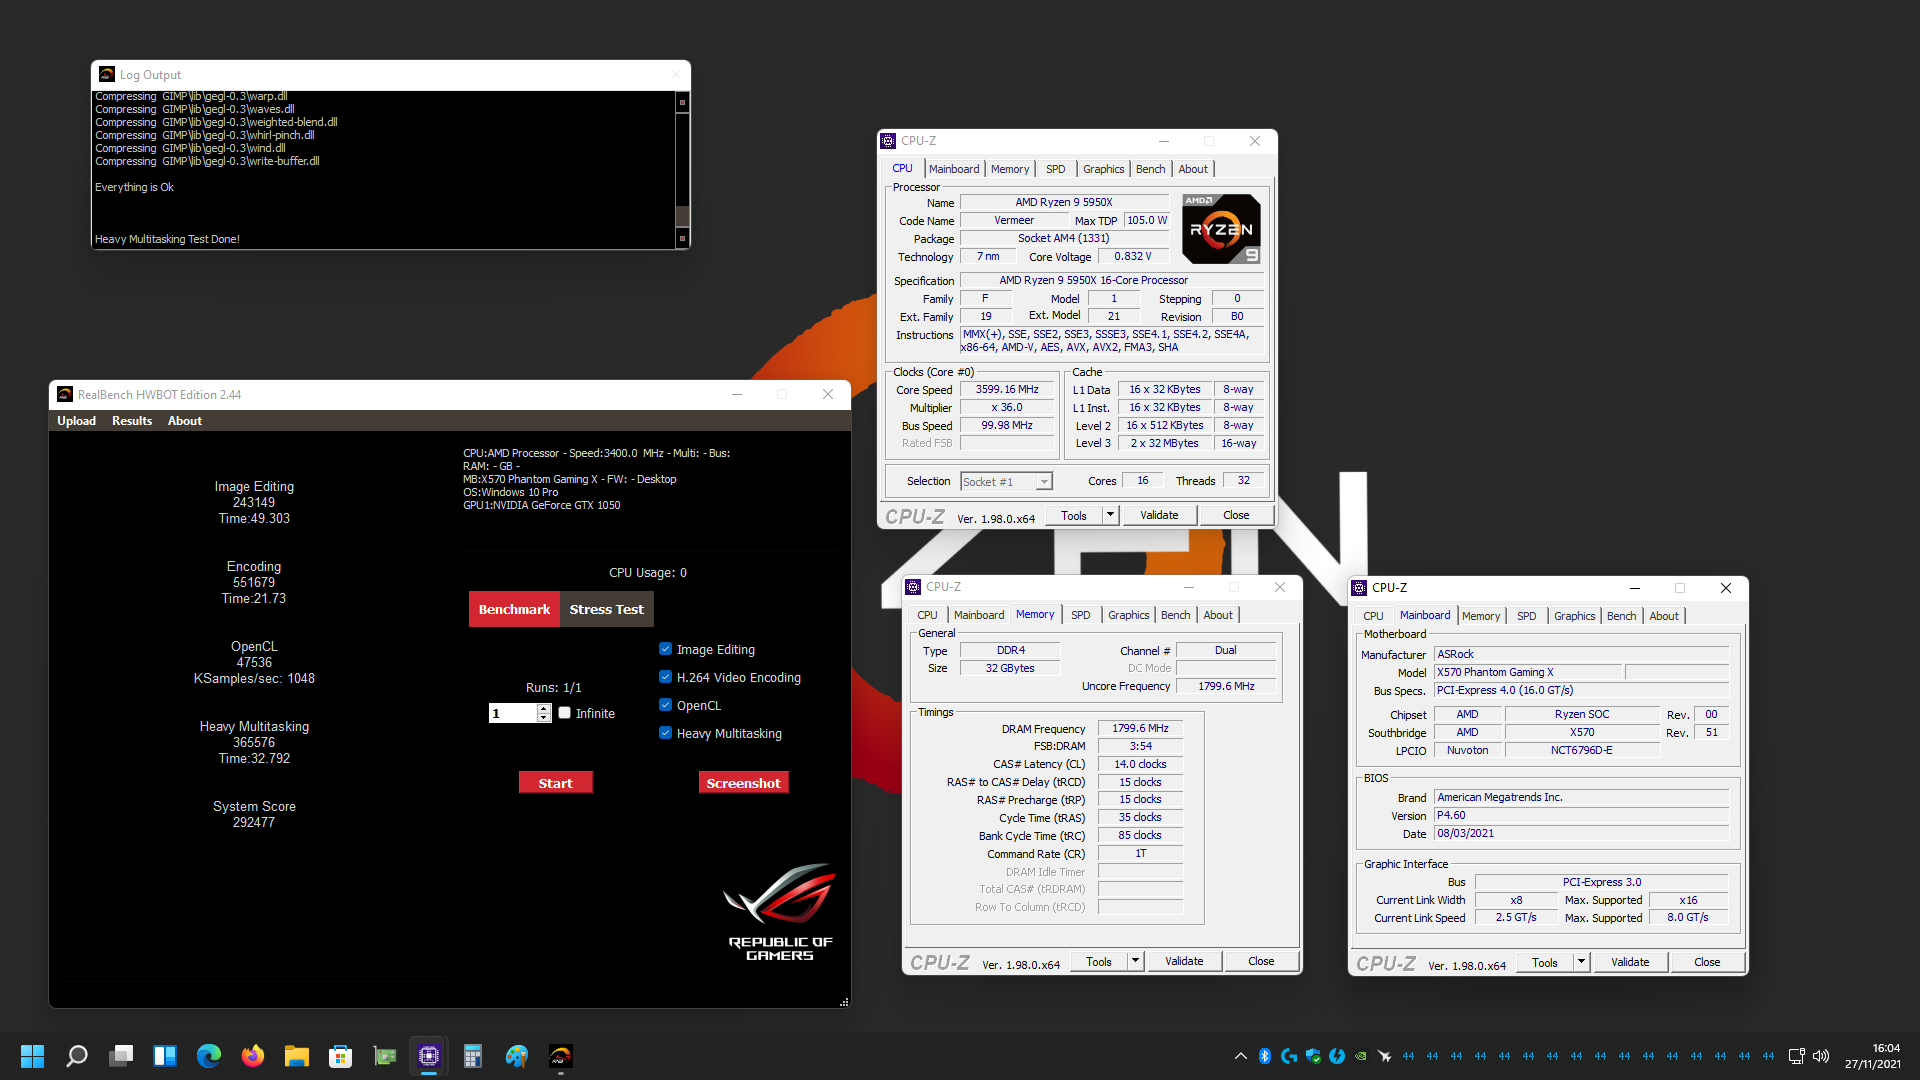The width and height of the screenshot is (1920, 1080).
Task: Enable the Infinite runs checkbox
Action: click(x=565, y=713)
